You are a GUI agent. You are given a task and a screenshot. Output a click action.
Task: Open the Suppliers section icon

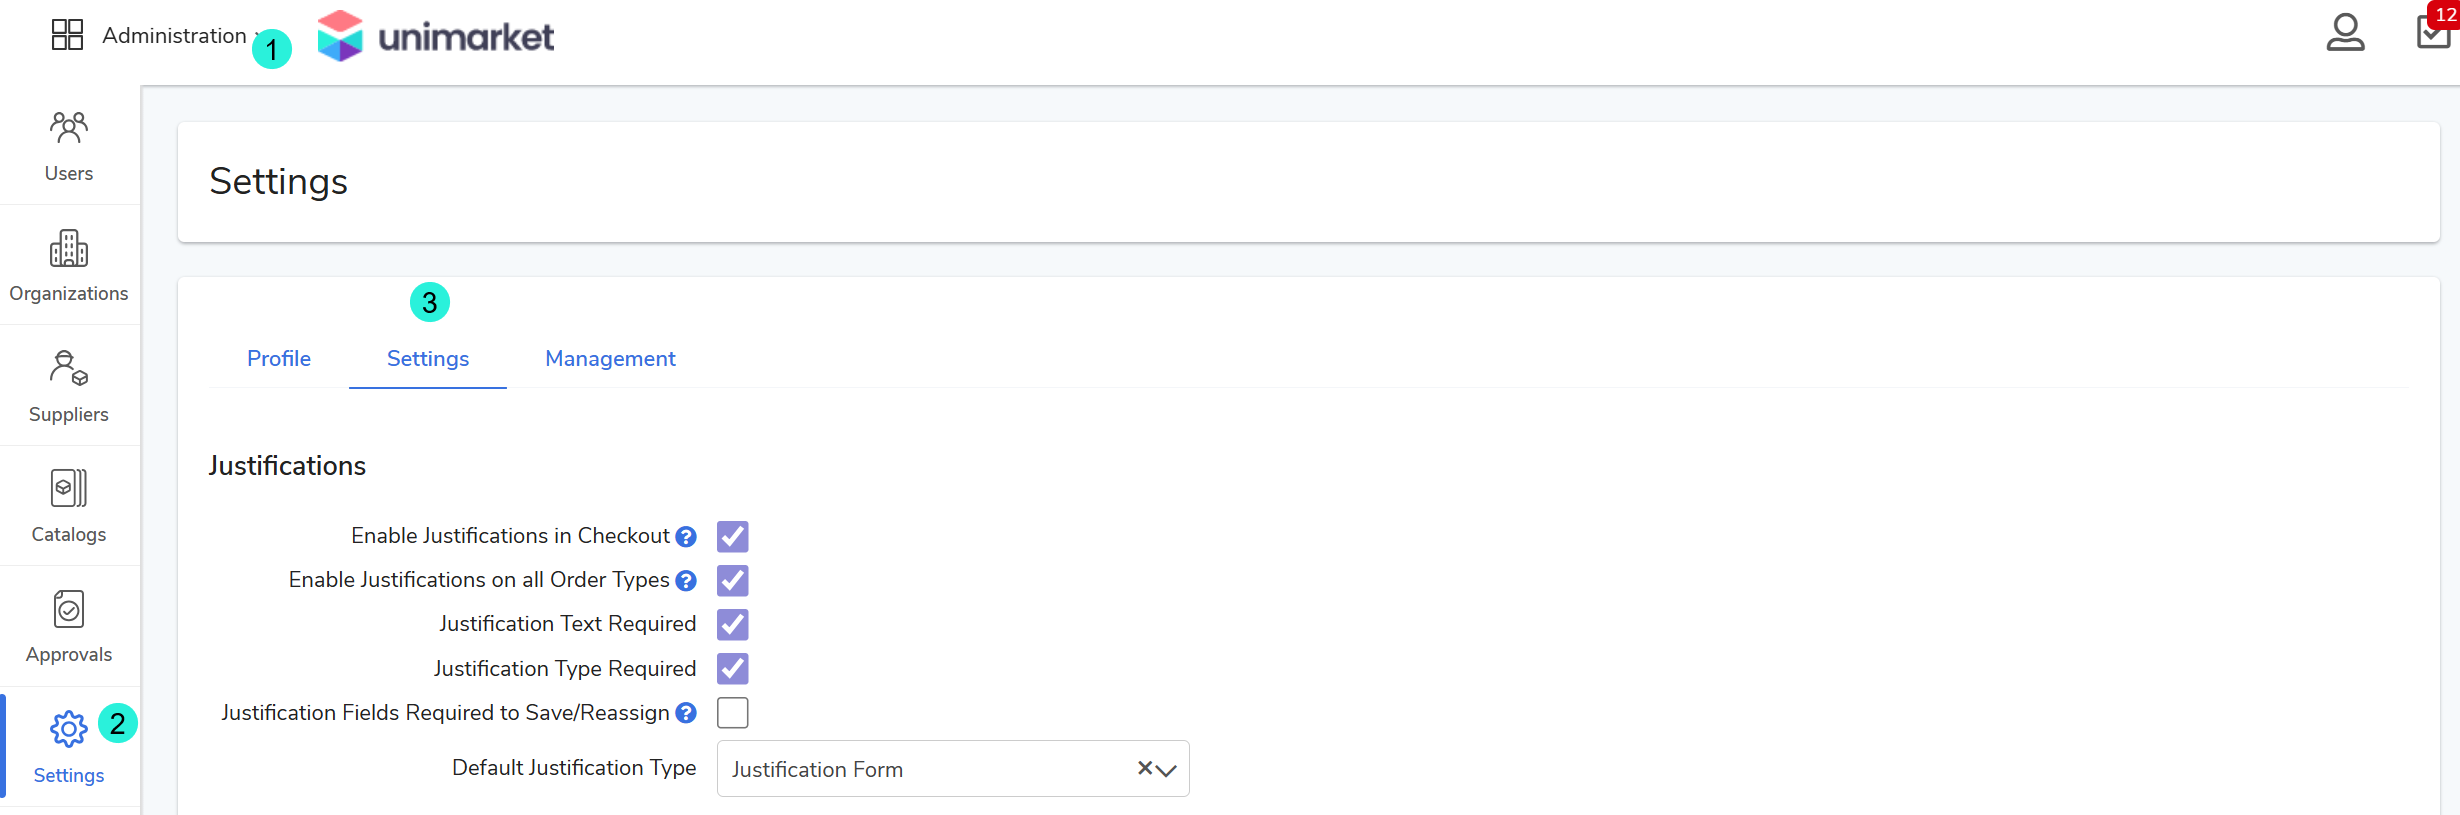pyautogui.click(x=68, y=368)
